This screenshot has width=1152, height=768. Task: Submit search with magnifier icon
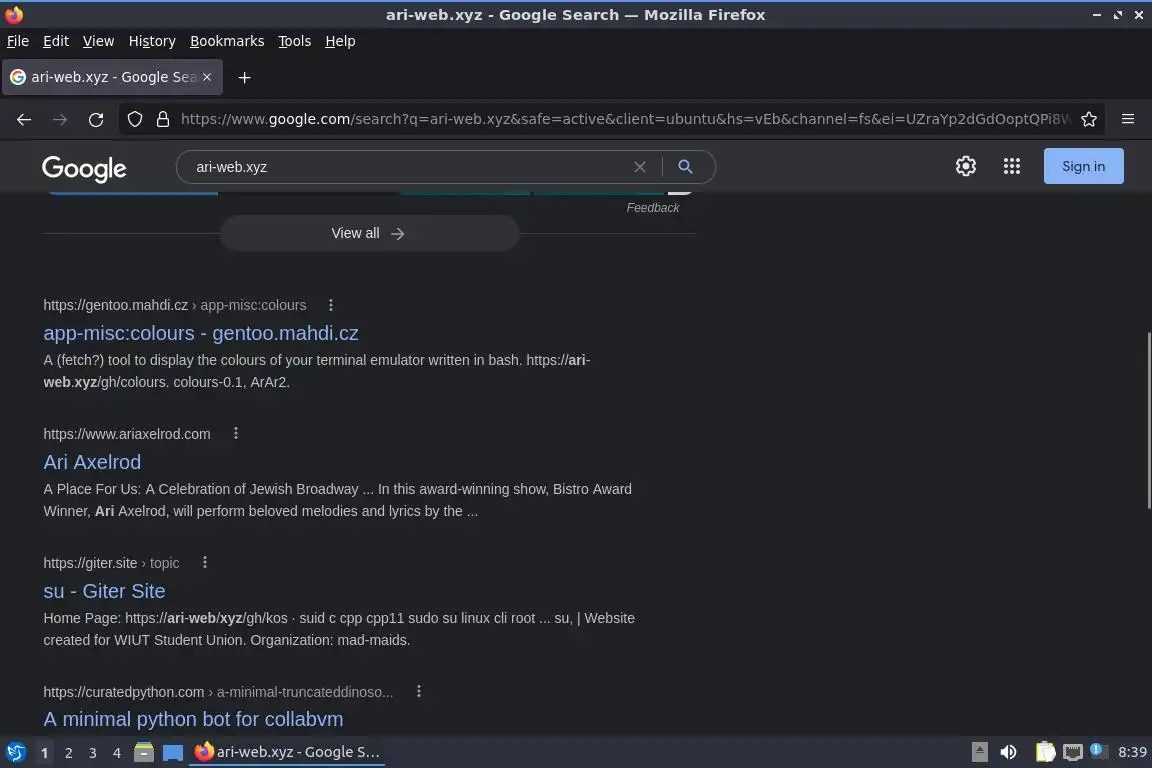685,167
